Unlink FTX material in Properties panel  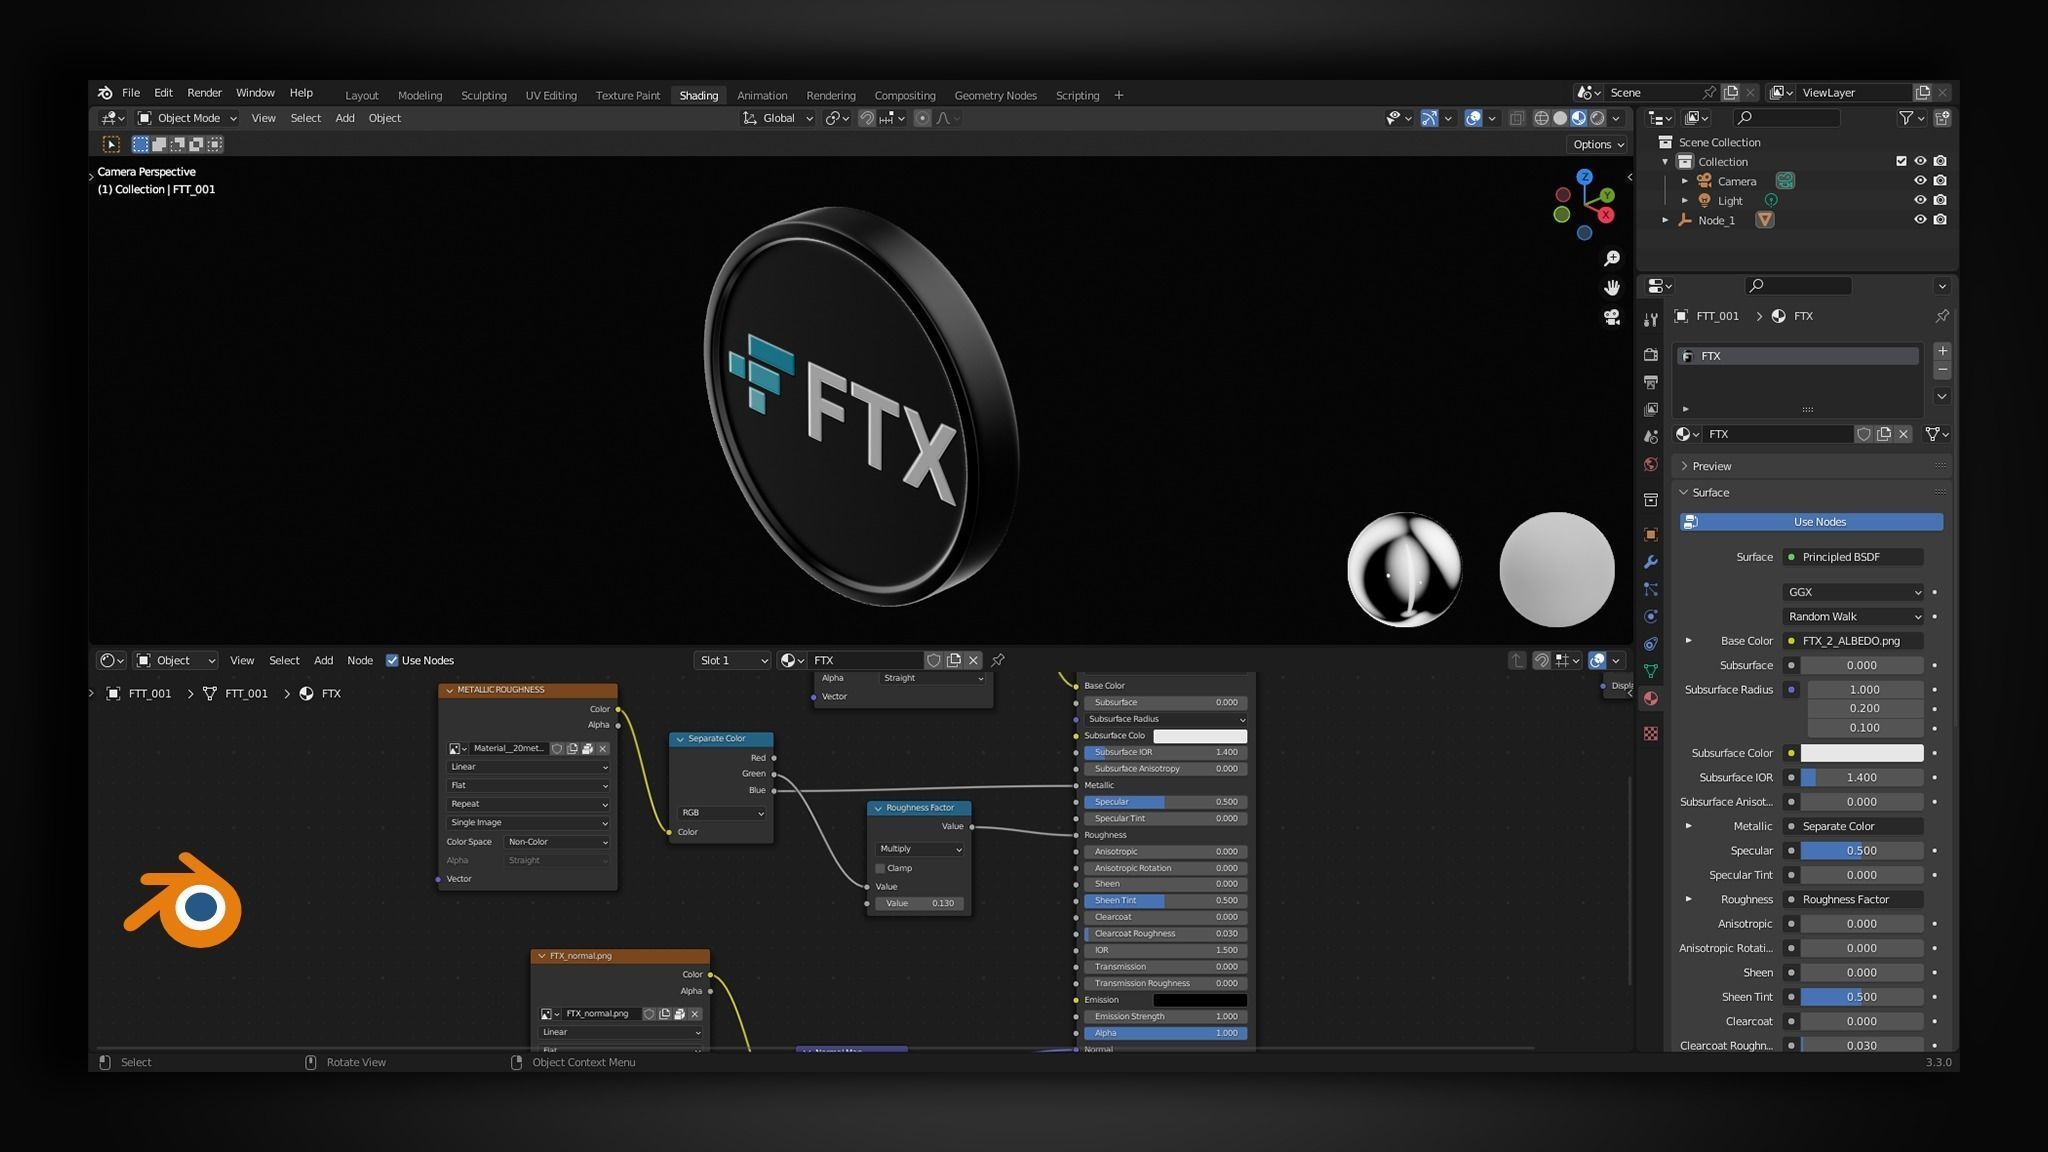(1904, 434)
